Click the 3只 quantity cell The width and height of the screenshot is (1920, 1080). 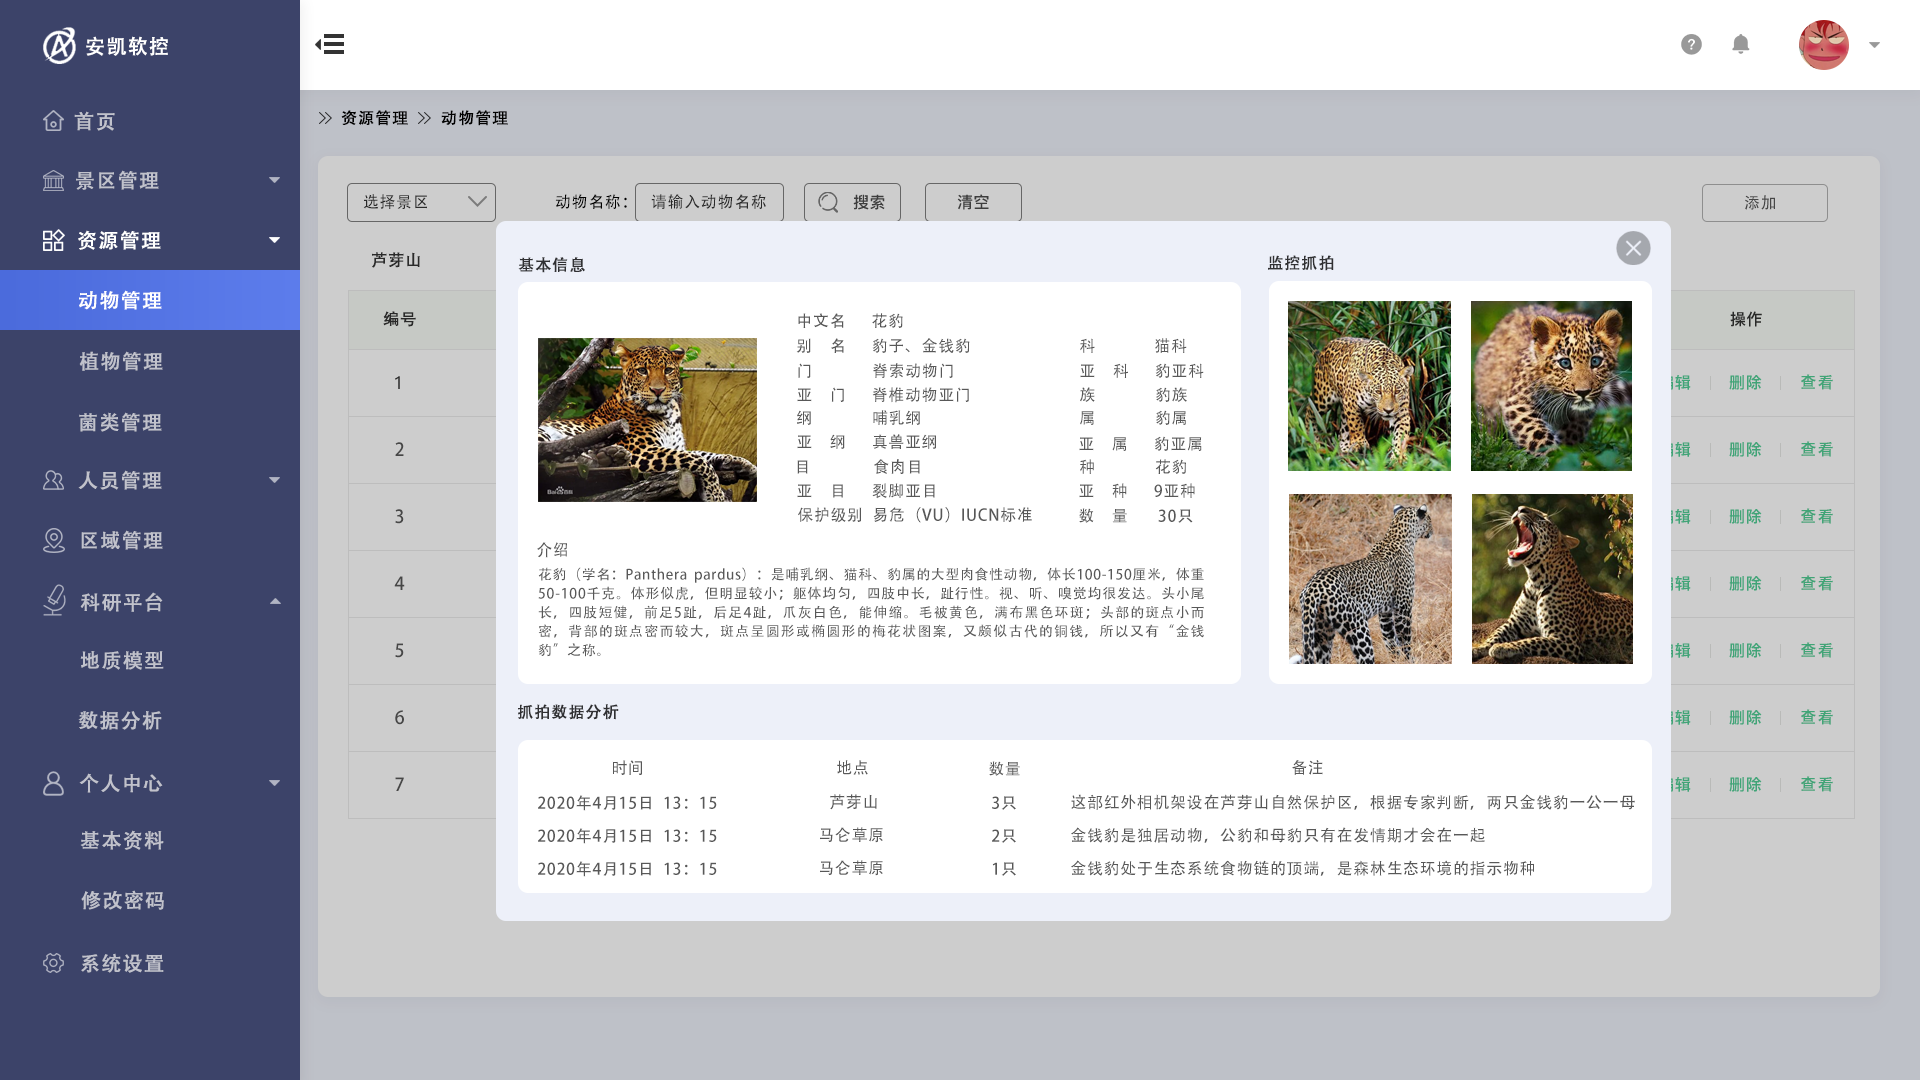(1003, 803)
